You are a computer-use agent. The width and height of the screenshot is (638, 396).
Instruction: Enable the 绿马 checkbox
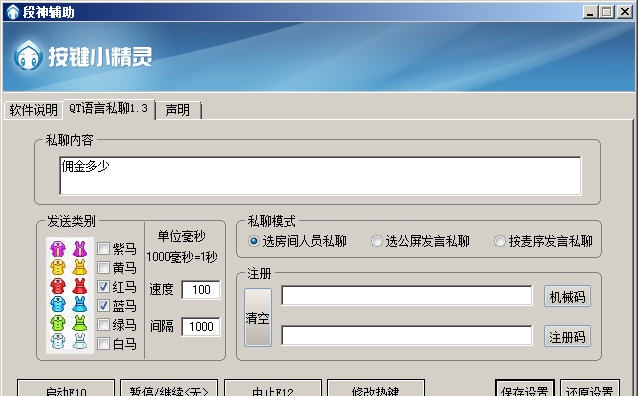tap(103, 325)
